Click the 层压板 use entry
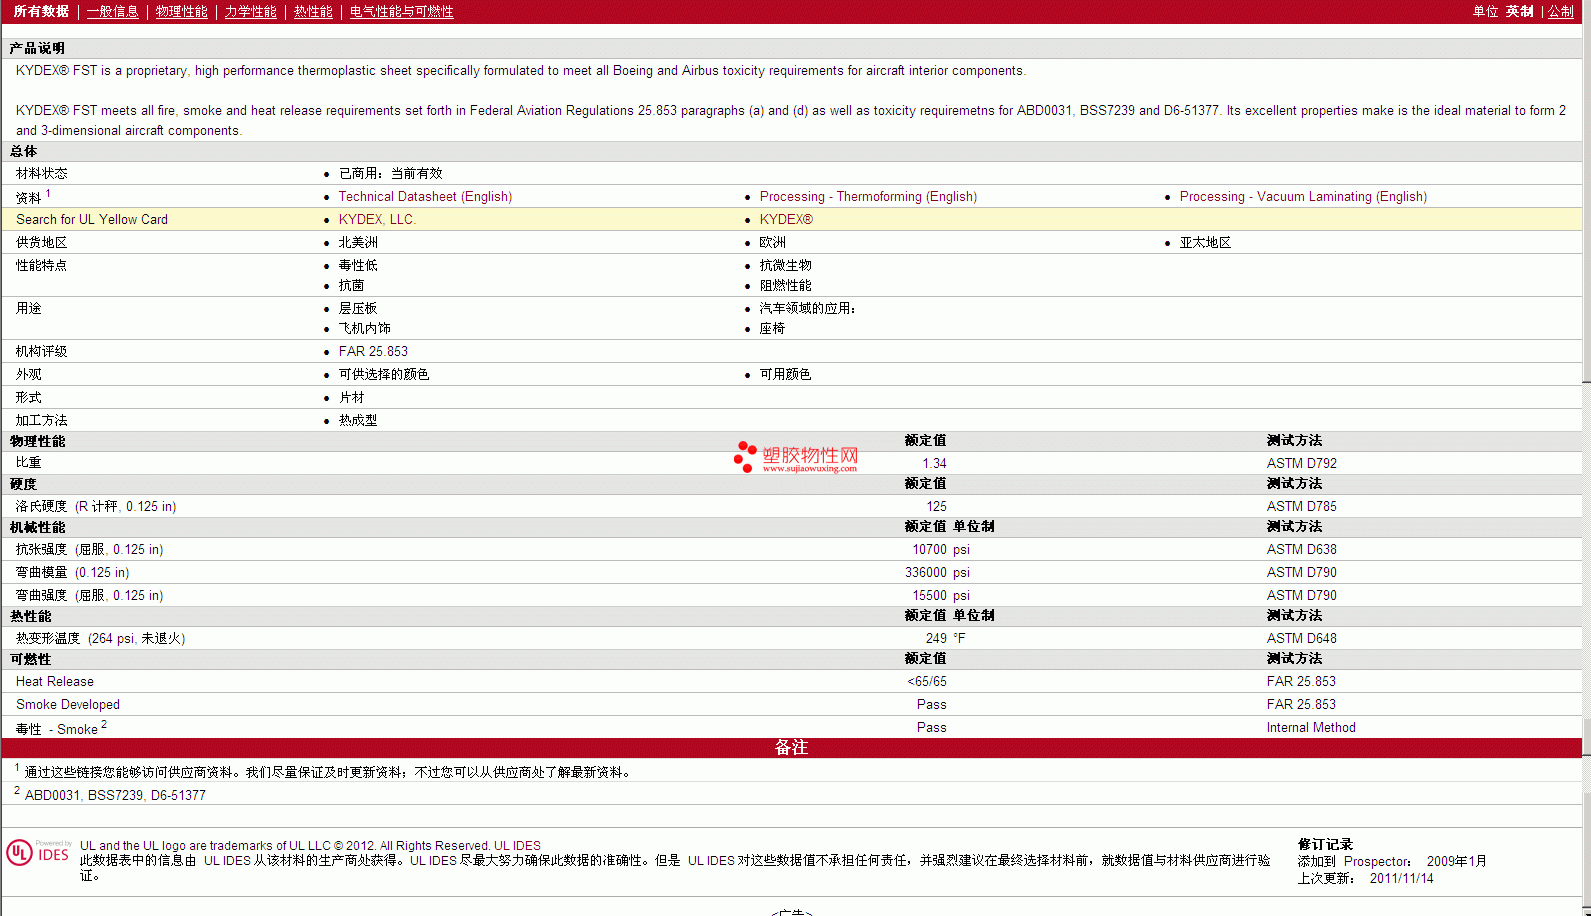This screenshot has height=916, width=1591. tap(358, 309)
